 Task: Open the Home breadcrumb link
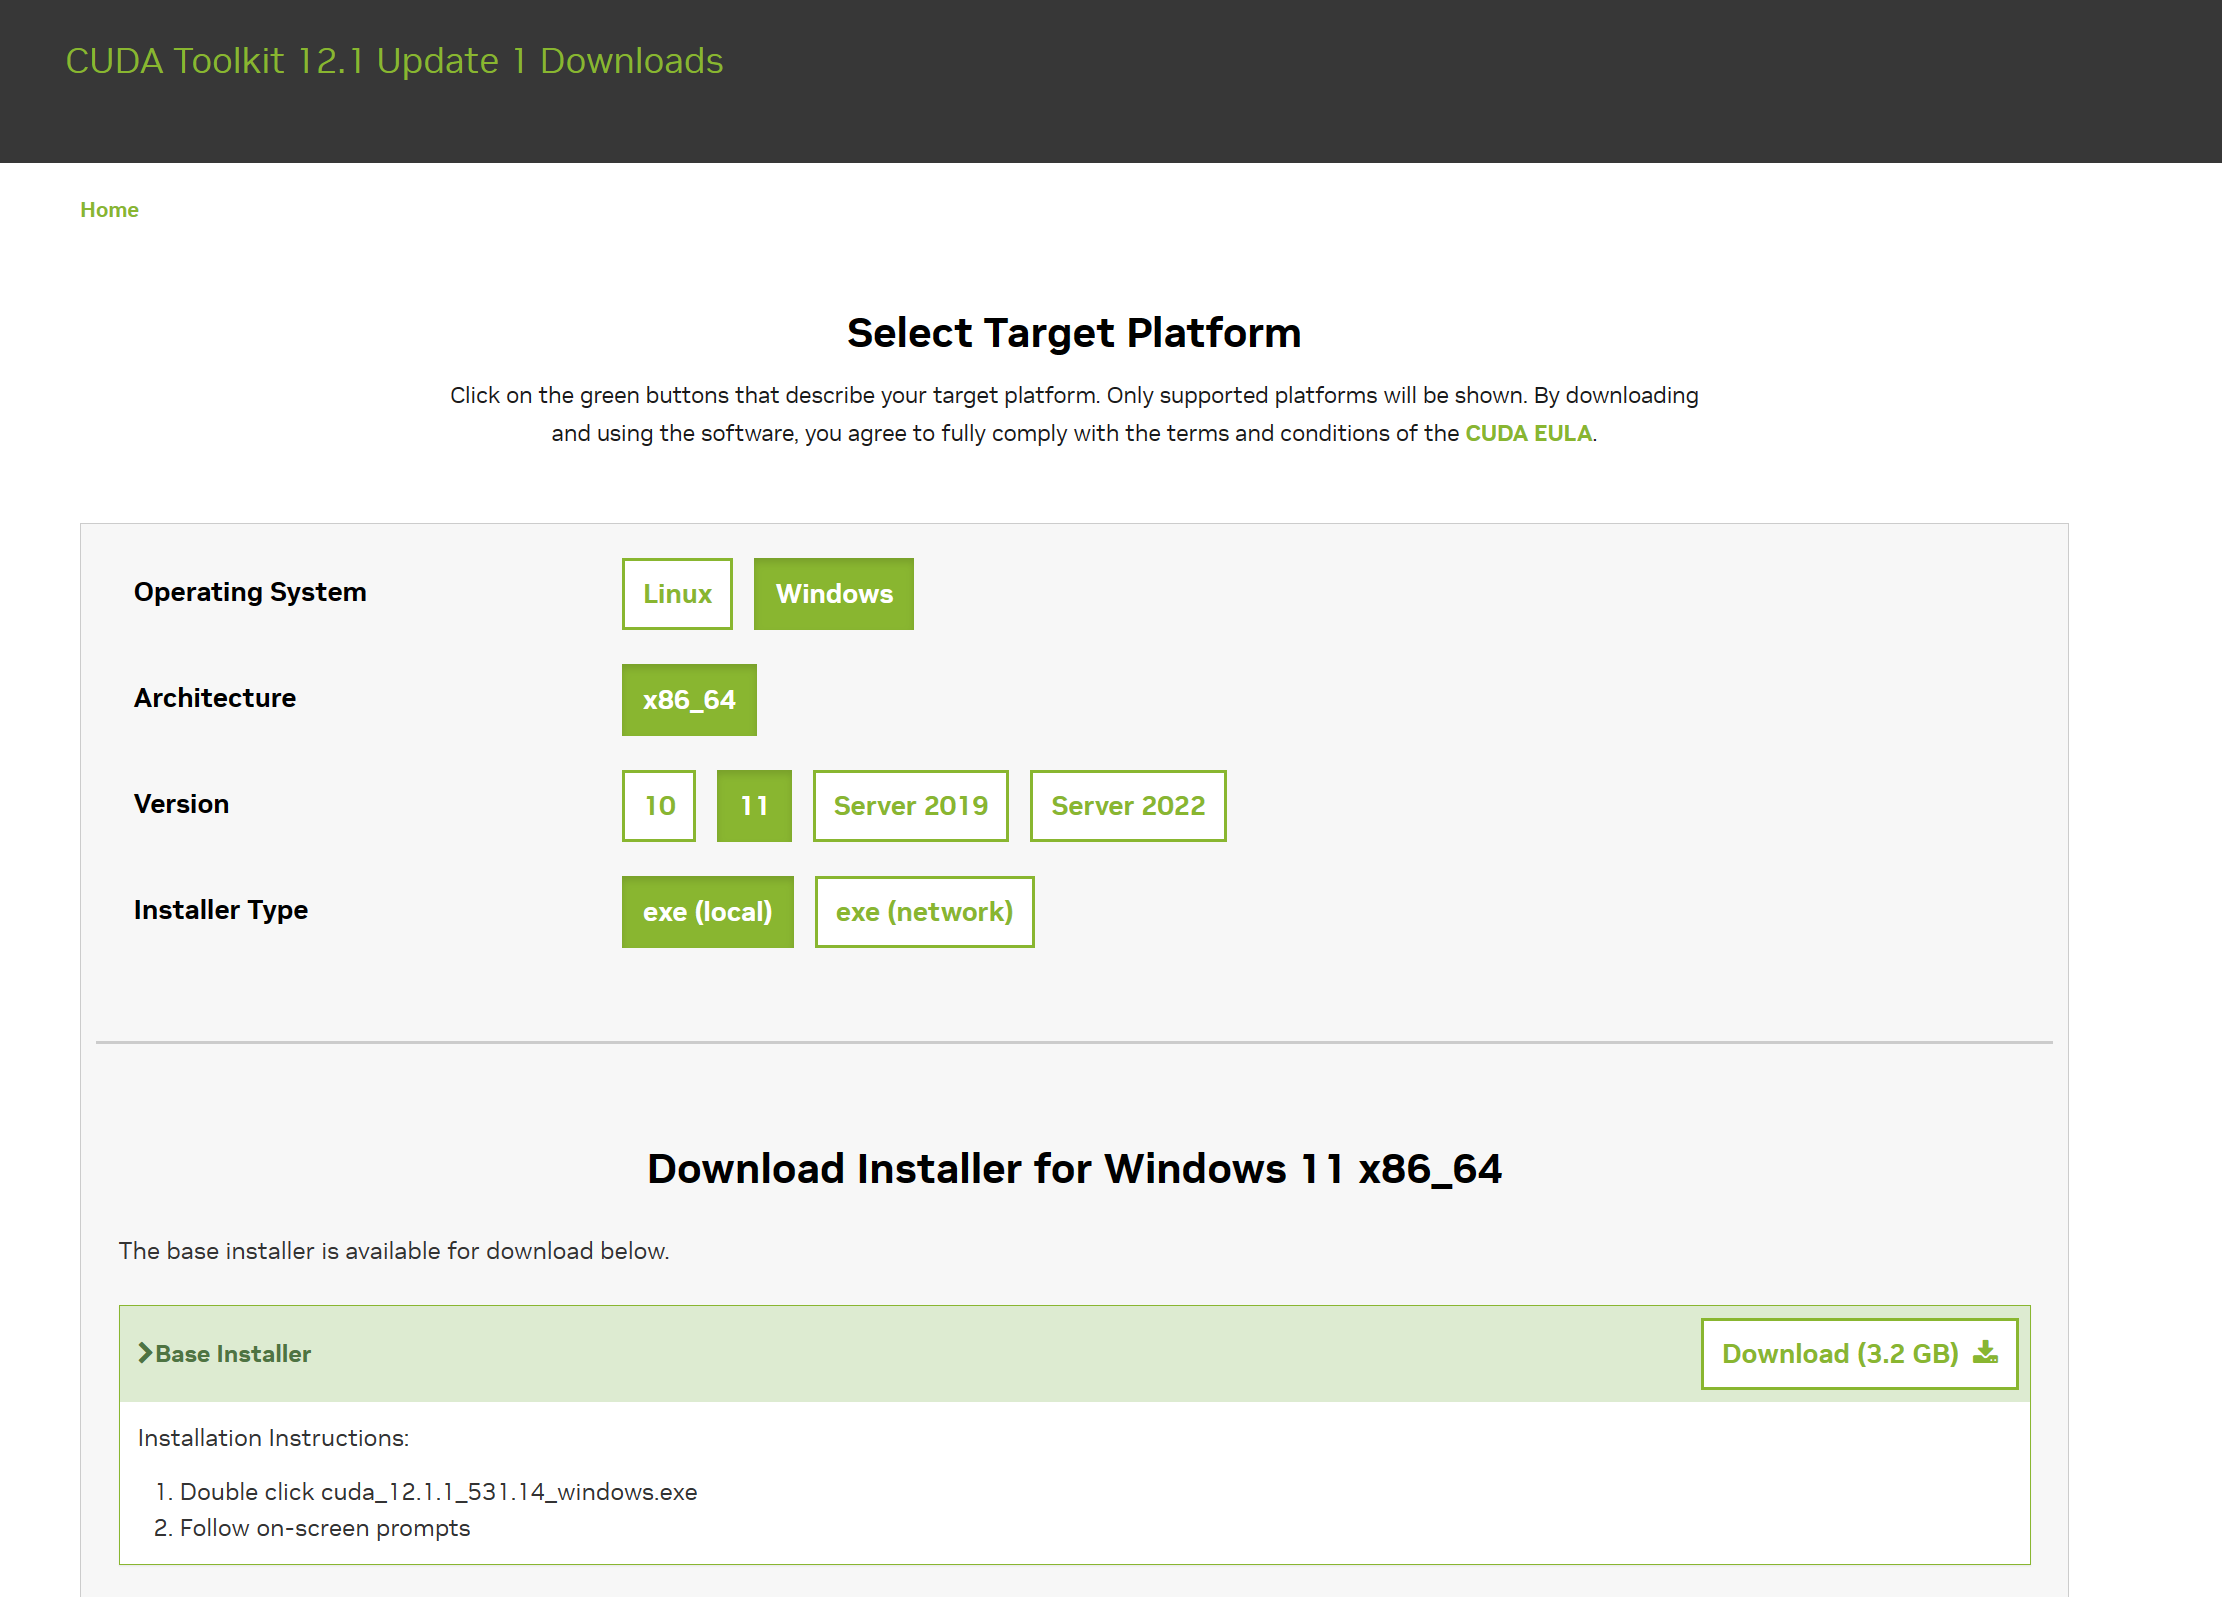coord(109,210)
